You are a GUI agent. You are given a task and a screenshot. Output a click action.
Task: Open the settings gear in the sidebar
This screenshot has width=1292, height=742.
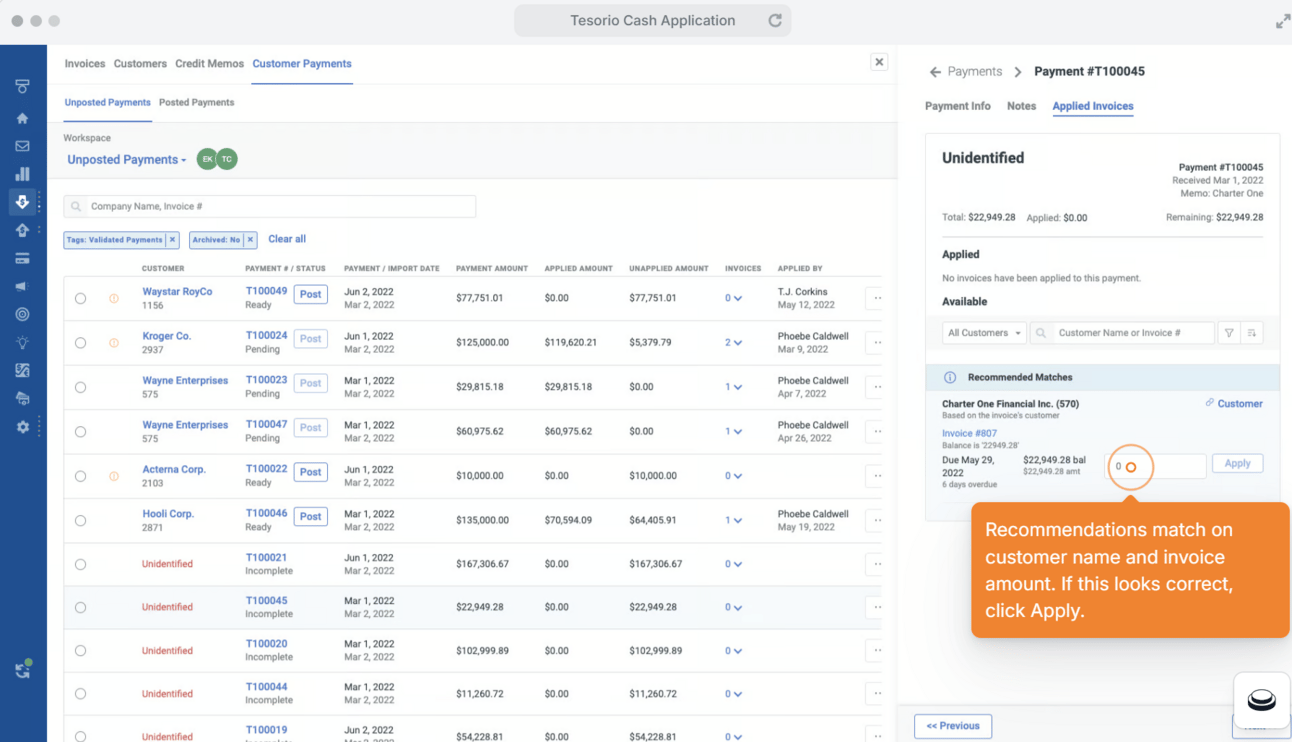(x=22, y=427)
